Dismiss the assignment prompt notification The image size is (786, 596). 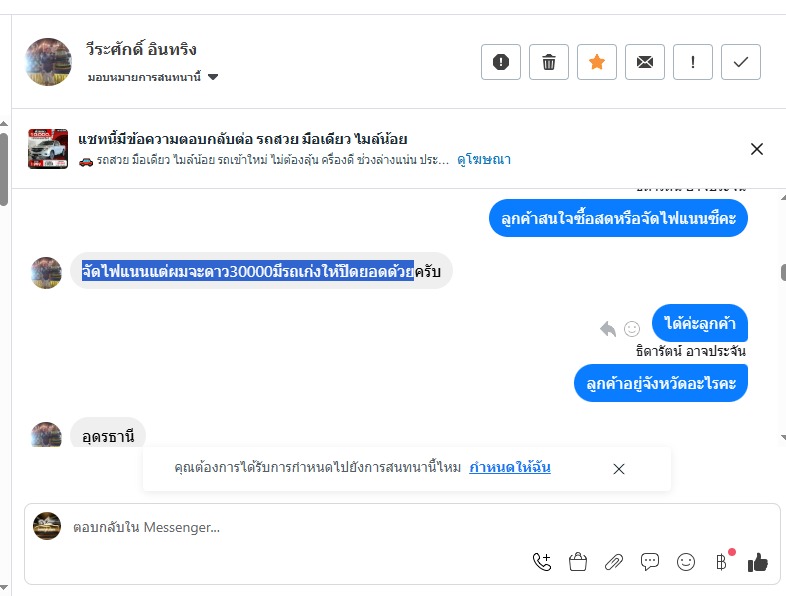(619, 468)
